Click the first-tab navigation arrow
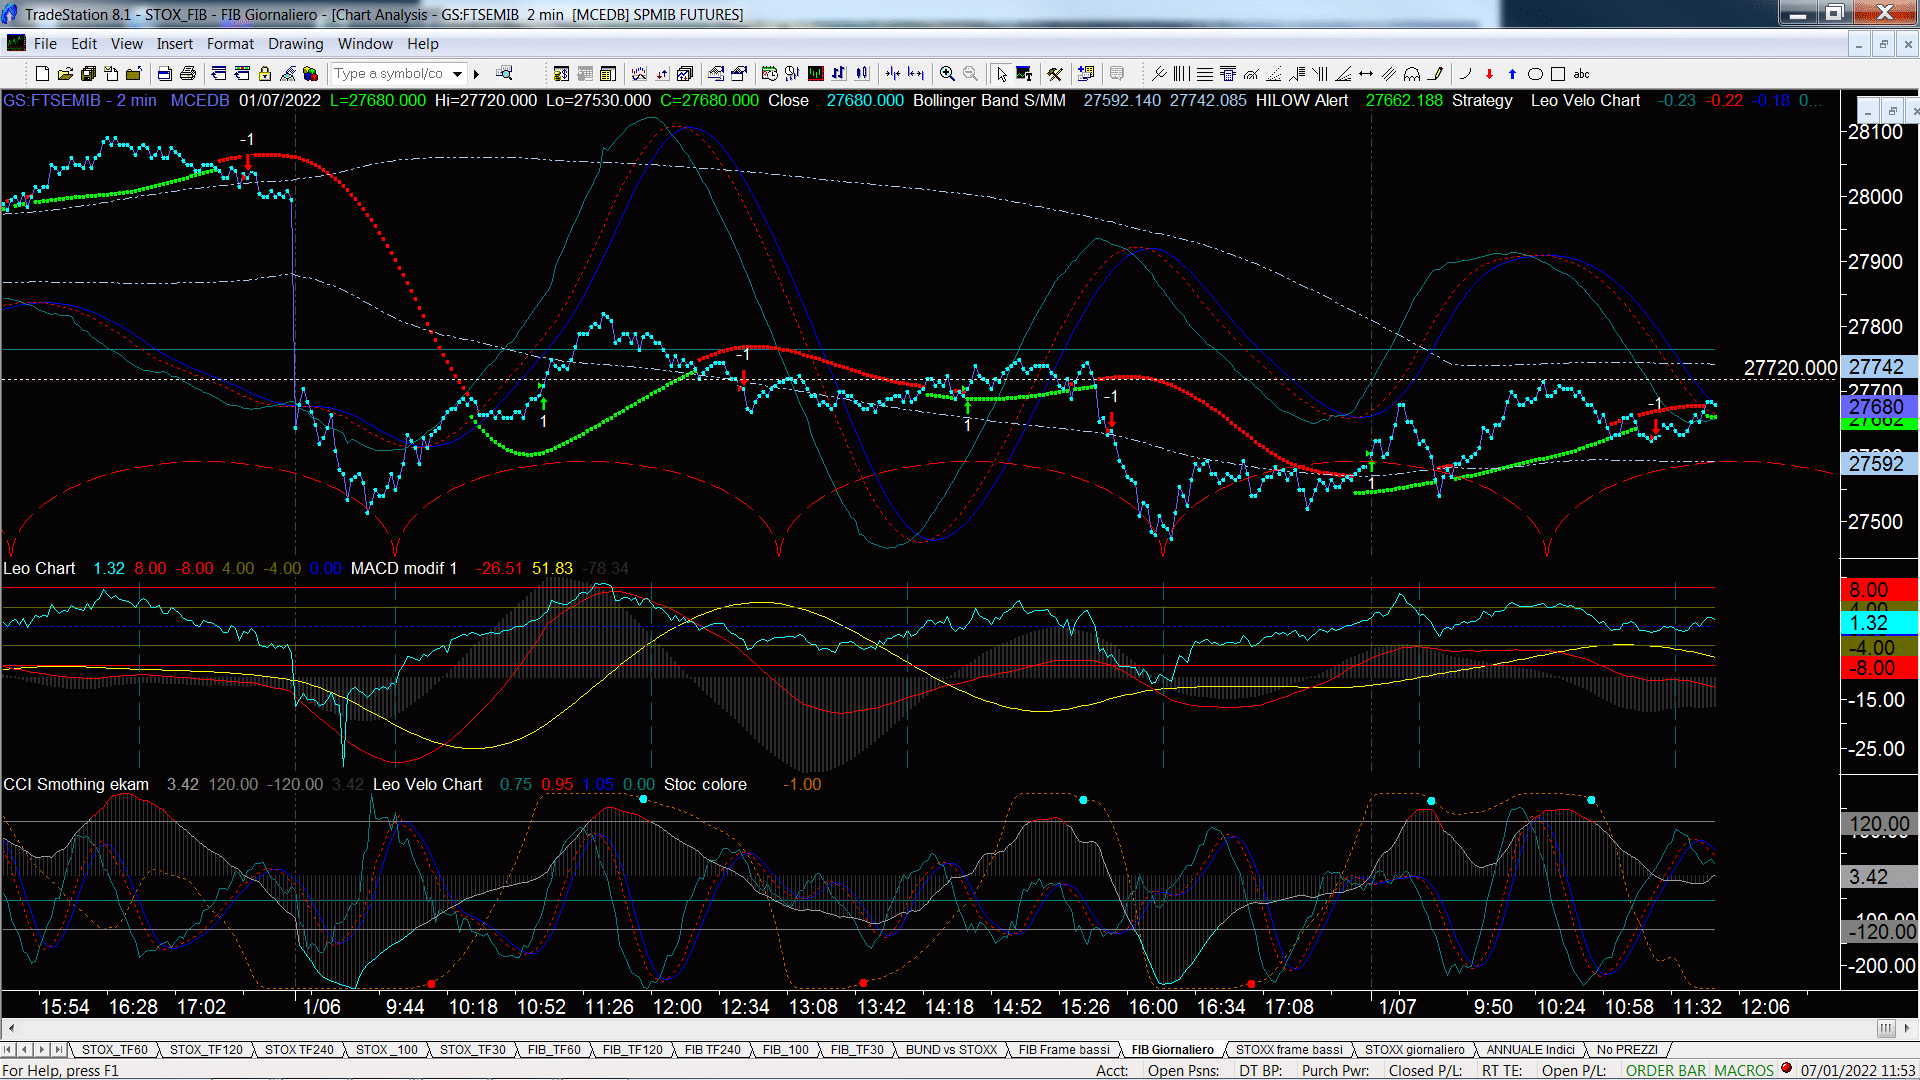 [x=9, y=1049]
